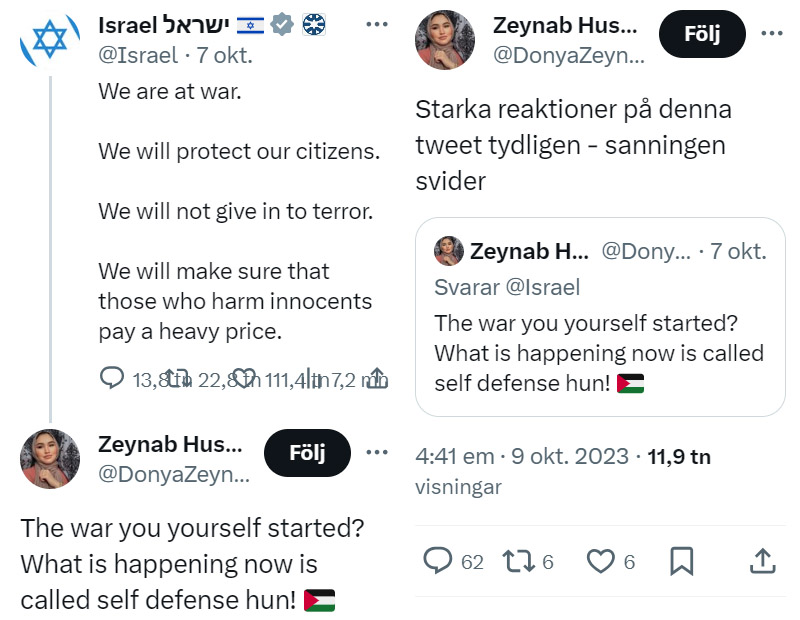
Task: Open Israel's Star of David profile avatar
Action: 49,40
